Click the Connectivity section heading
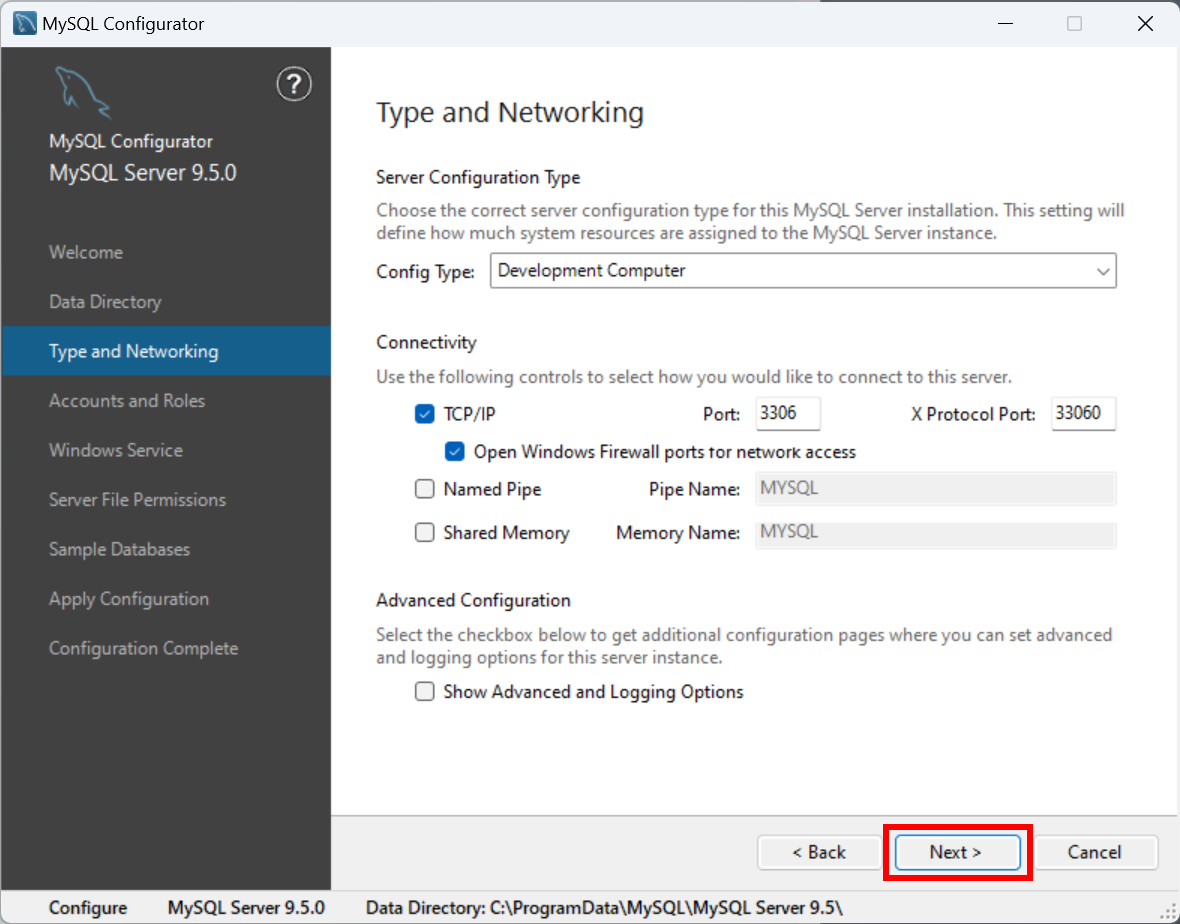The height and width of the screenshot is (924, 1180). pyautogui.click(x=426, y=342)
